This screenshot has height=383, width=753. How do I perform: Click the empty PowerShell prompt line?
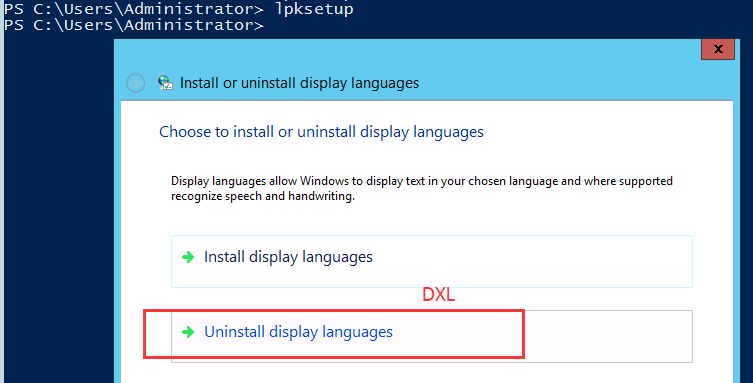click(134, 25)
